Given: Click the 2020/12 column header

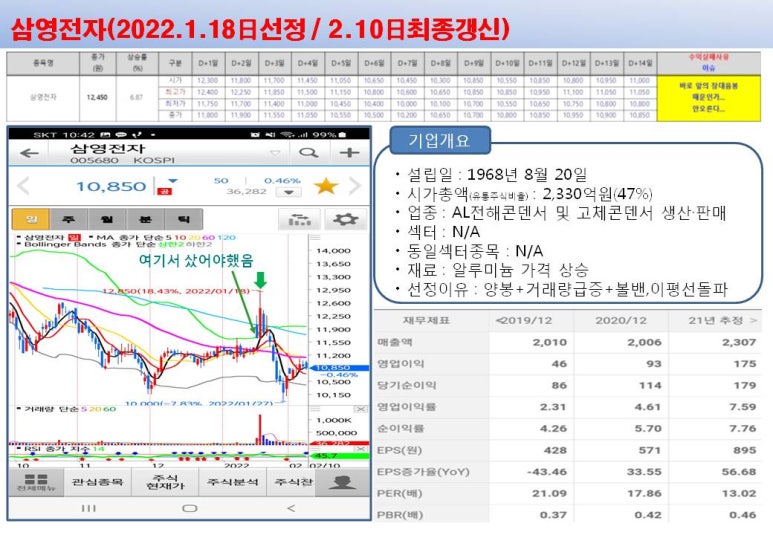Looking at the screenshot, I should (x=621, y=321).
